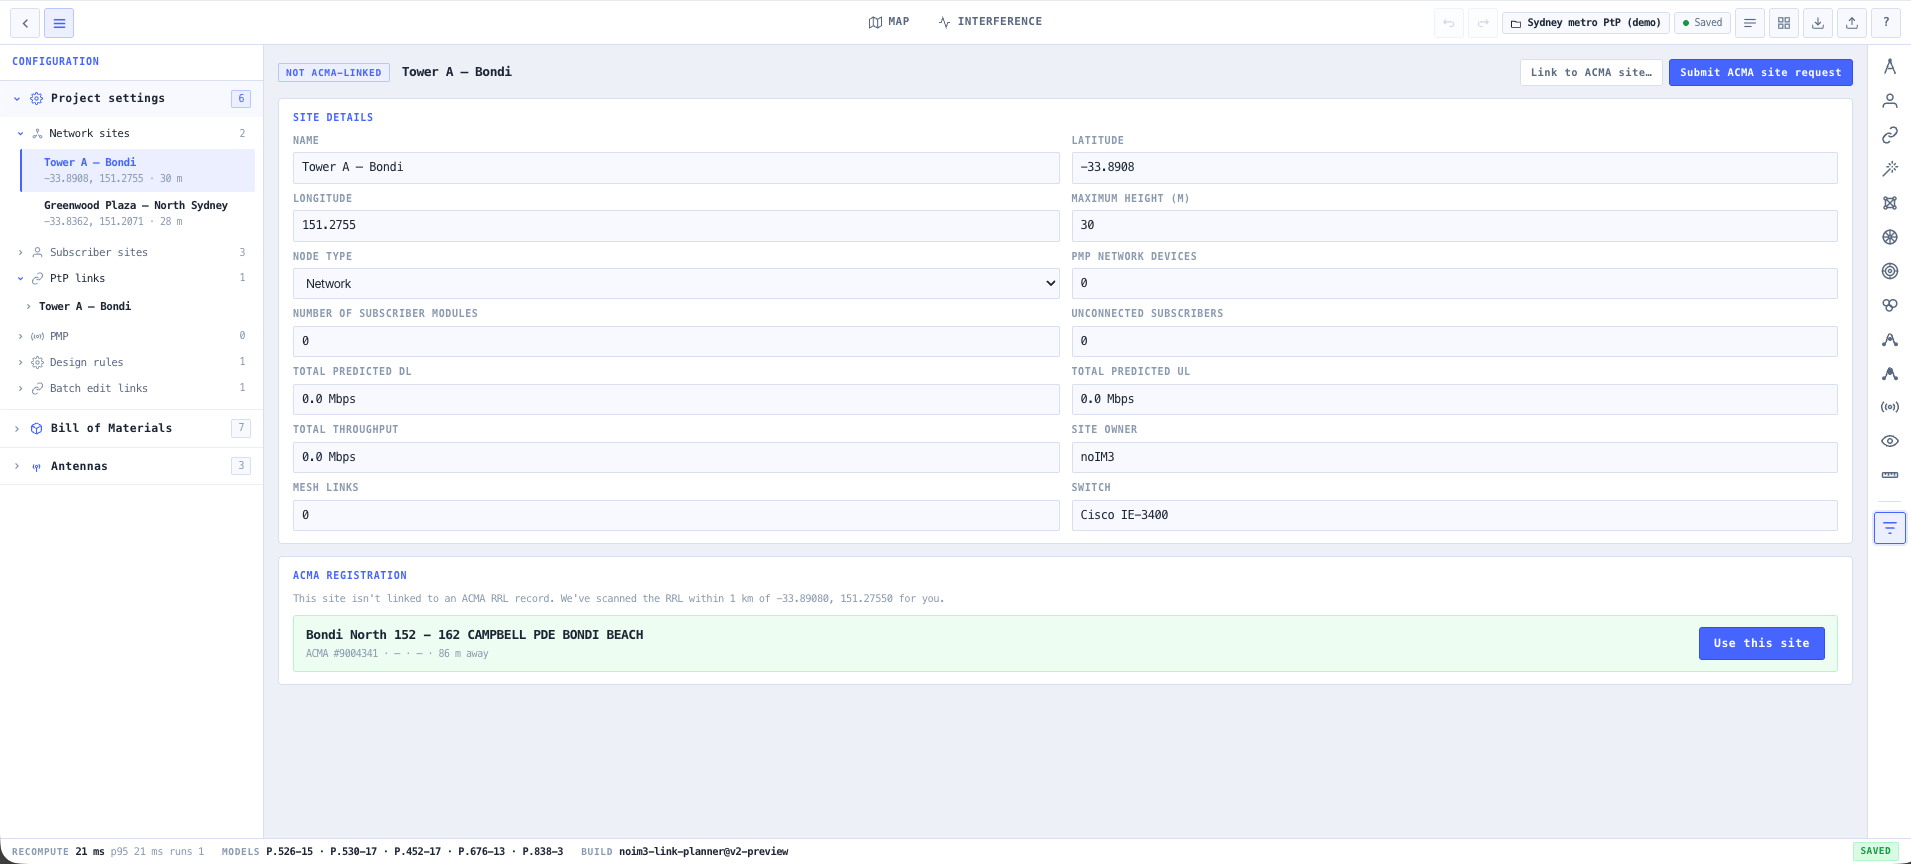Toggle the eye visibility icon
Image resolution: width=1911 pixels, height=864 pixels.
click(1890, 441)
